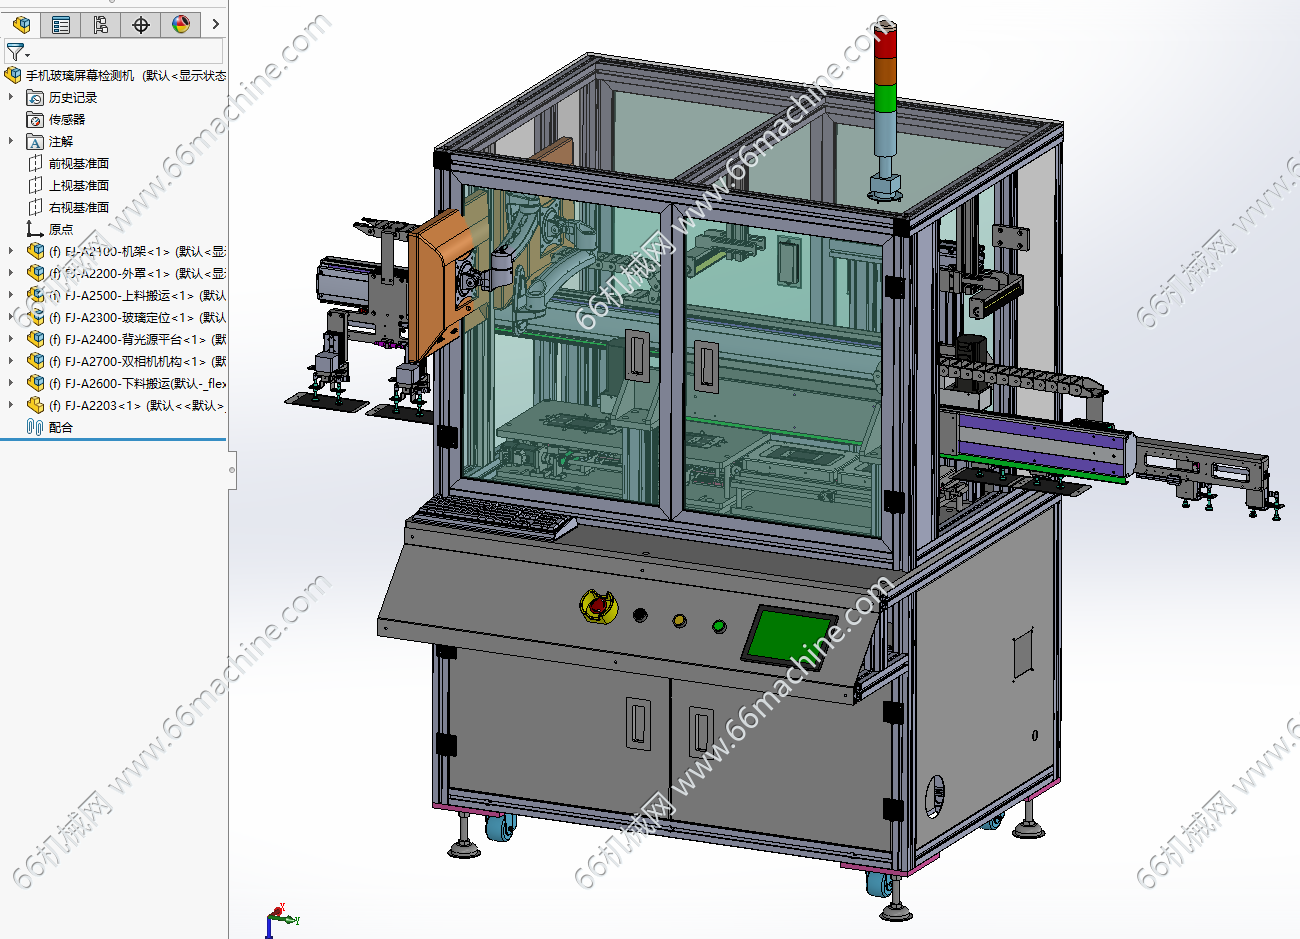Click the FJ-A2500-上料搬运 assembly icon

[x=35, y=295]
